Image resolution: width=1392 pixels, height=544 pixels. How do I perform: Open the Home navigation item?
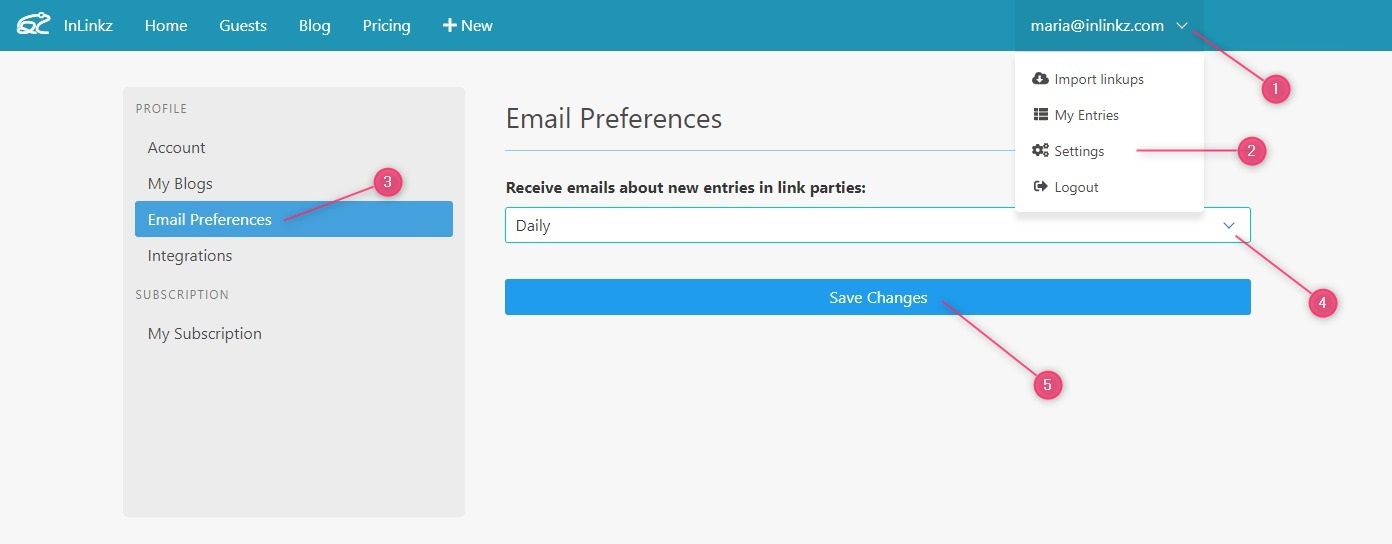(166, 25)
